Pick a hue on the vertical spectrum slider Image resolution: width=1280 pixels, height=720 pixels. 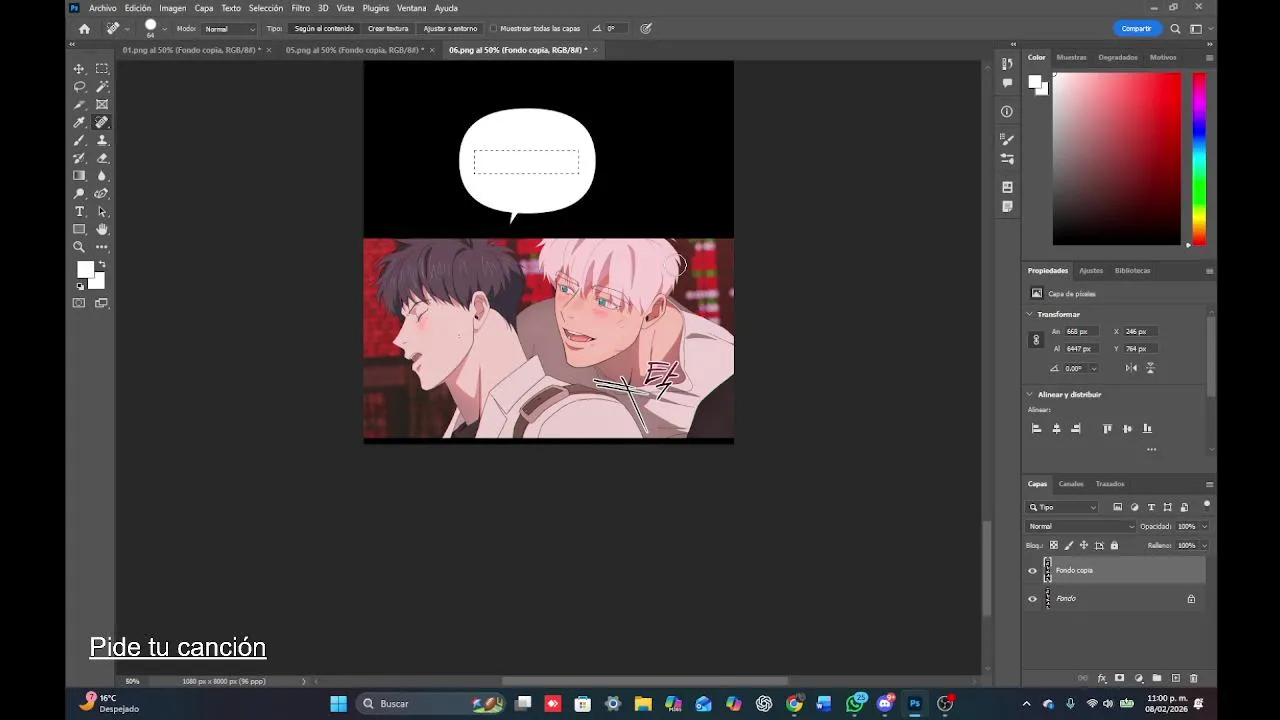pos(1199,158)
